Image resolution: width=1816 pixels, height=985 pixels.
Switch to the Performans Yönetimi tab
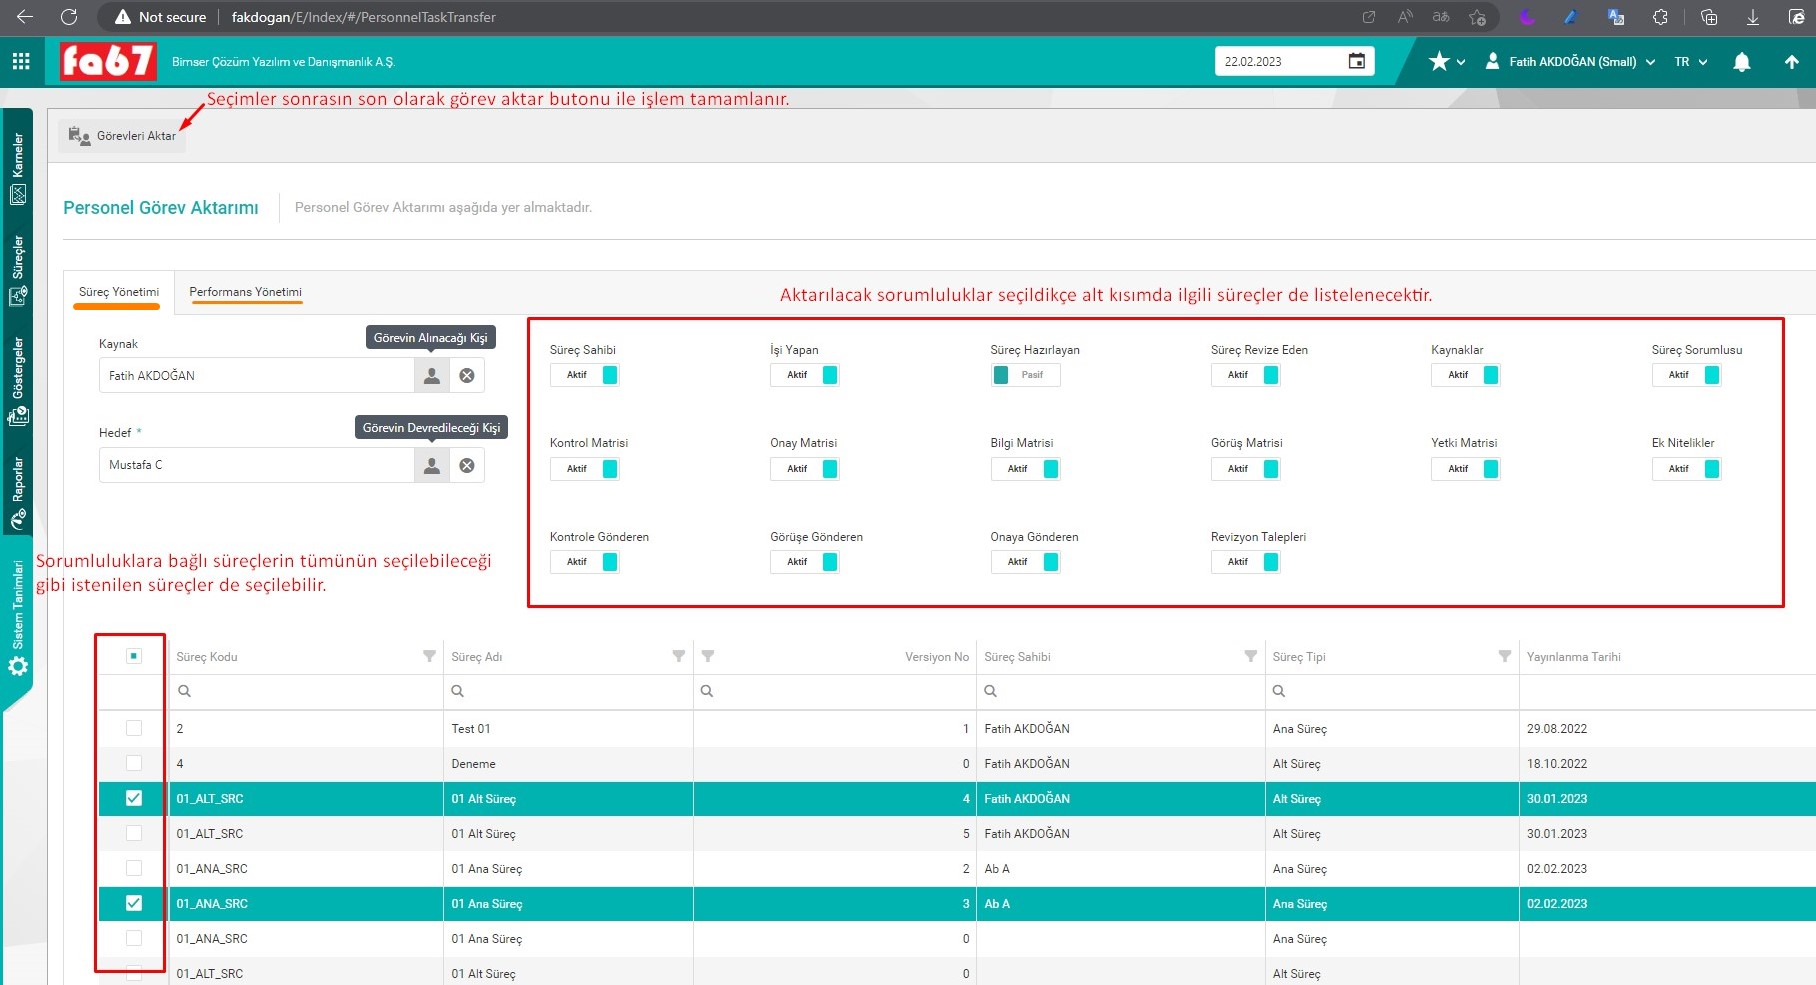pos(245,293)
